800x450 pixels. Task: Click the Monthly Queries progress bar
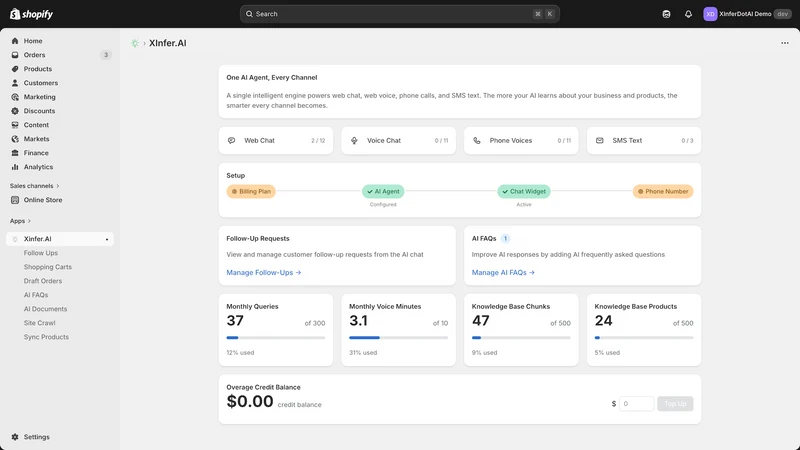point(276,338)
